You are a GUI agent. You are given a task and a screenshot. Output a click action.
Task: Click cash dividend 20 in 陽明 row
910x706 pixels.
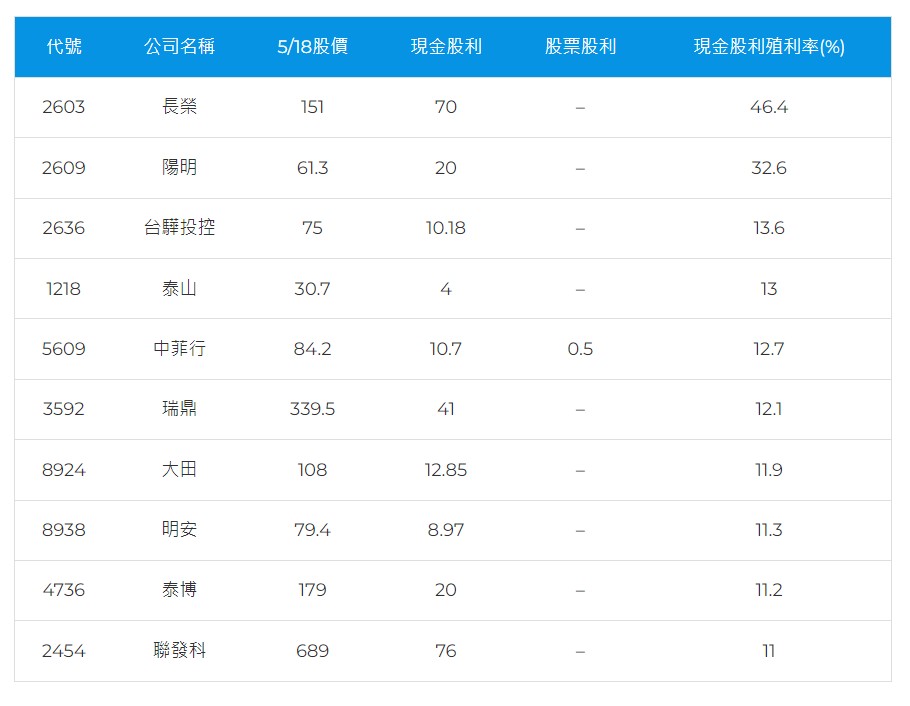coord(446,168)
